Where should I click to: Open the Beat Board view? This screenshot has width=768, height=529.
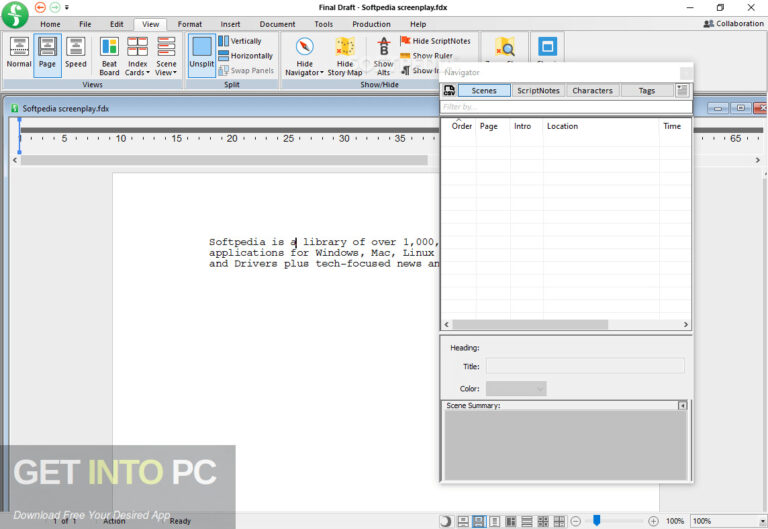(x=109, y=56)
